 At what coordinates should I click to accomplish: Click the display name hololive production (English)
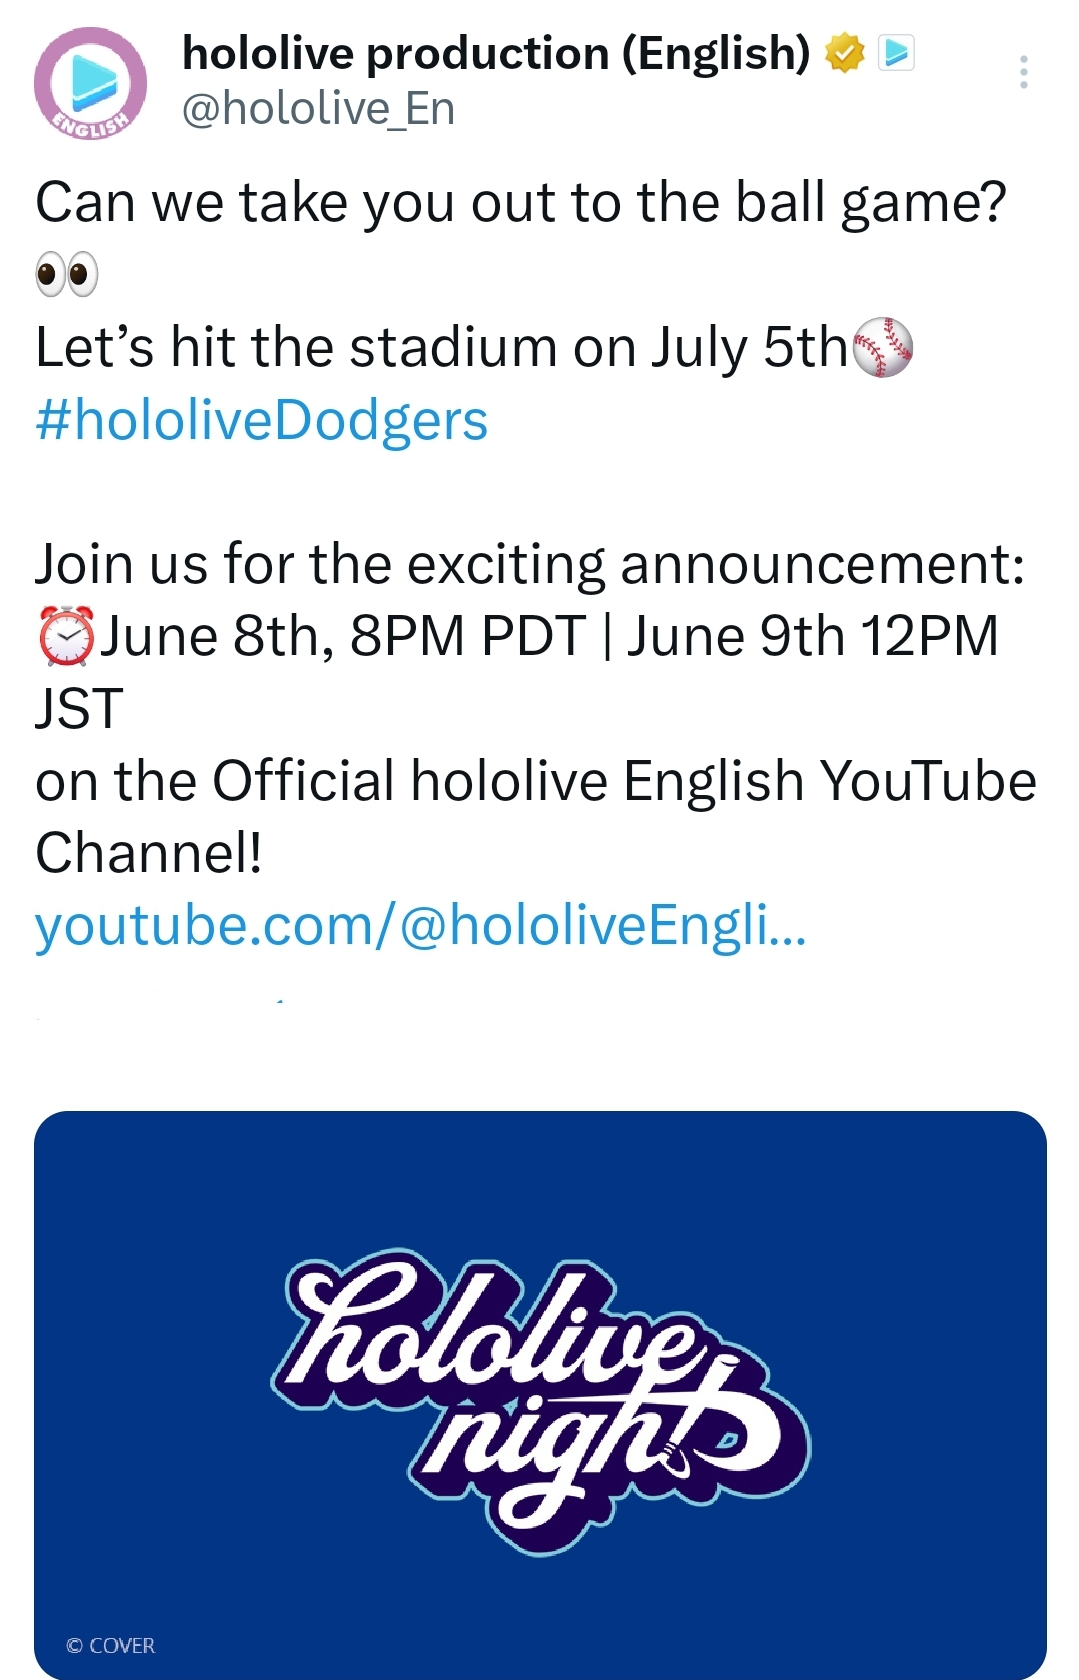(x=495, y=53)
